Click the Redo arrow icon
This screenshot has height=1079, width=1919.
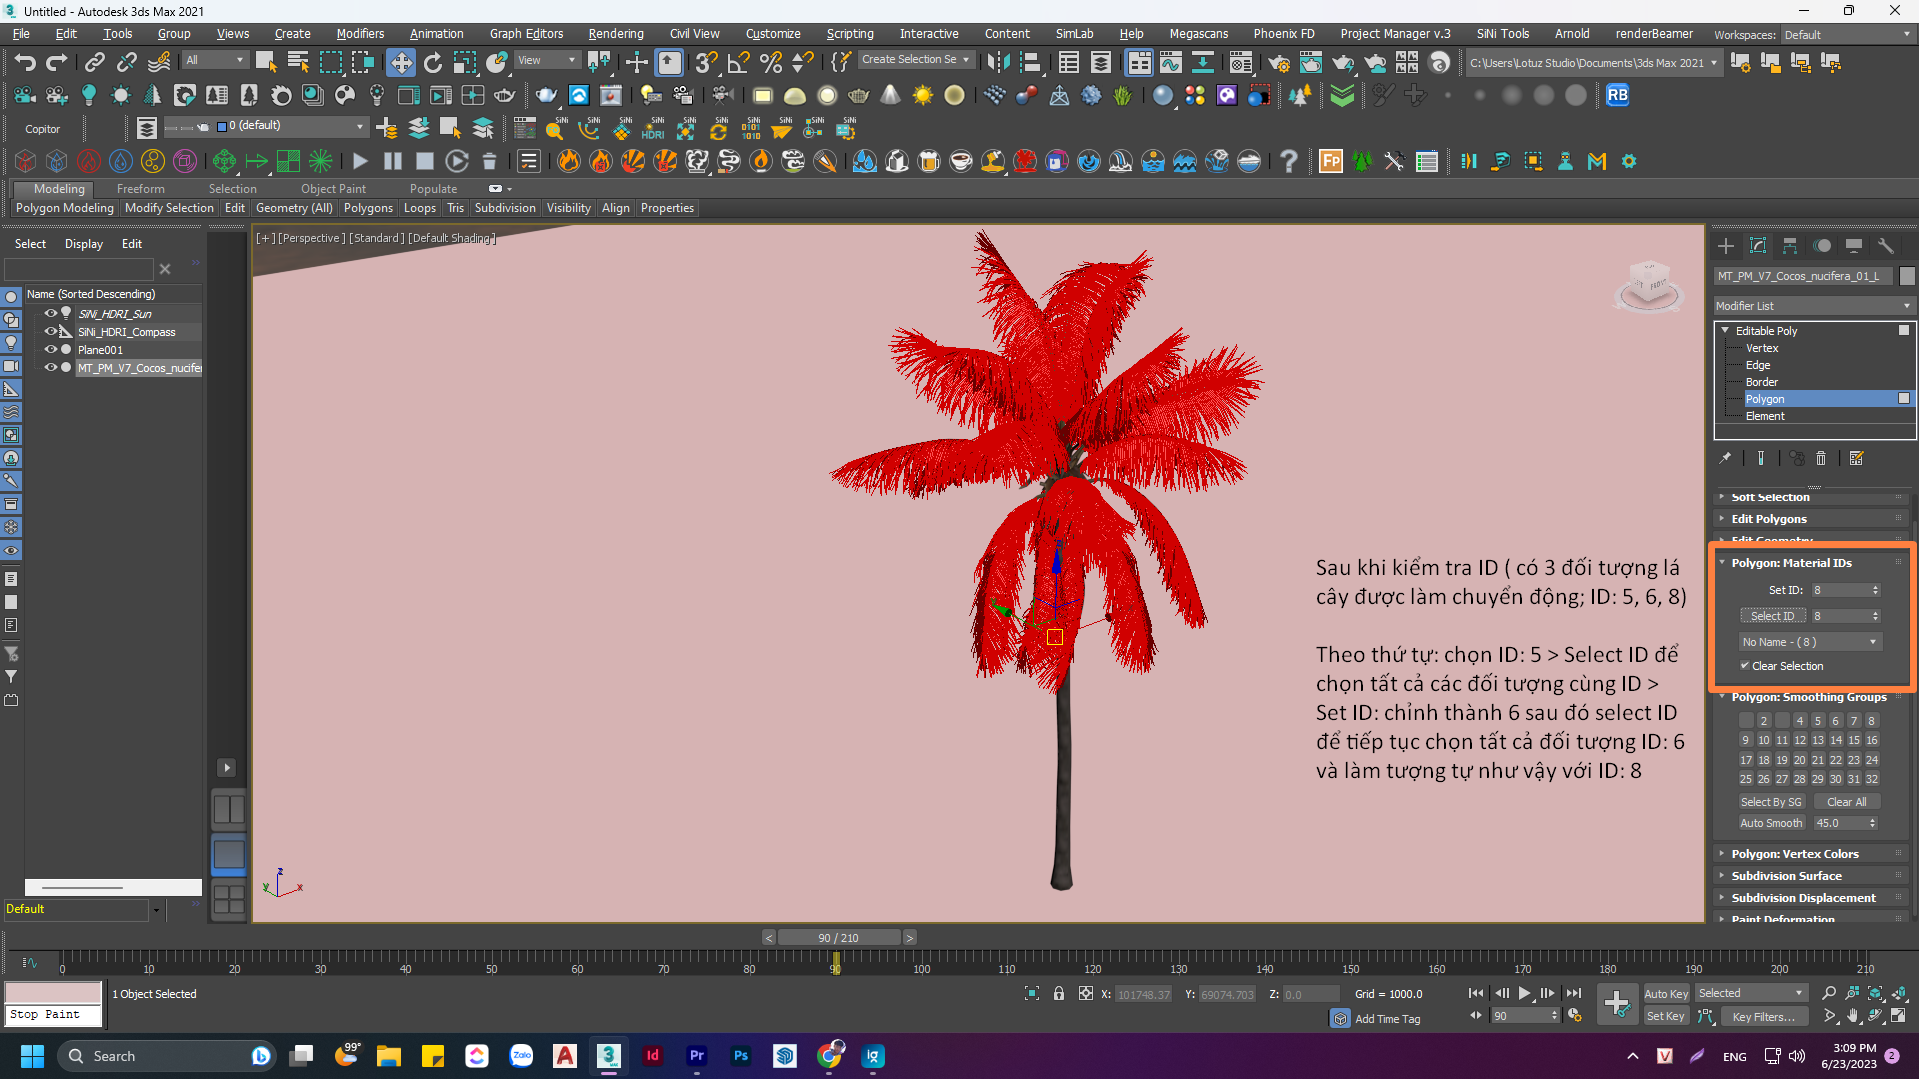point(57,63)
